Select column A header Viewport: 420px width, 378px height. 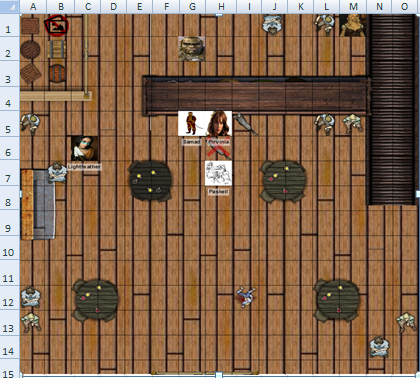pyautogui.click(x=33, y=6)
